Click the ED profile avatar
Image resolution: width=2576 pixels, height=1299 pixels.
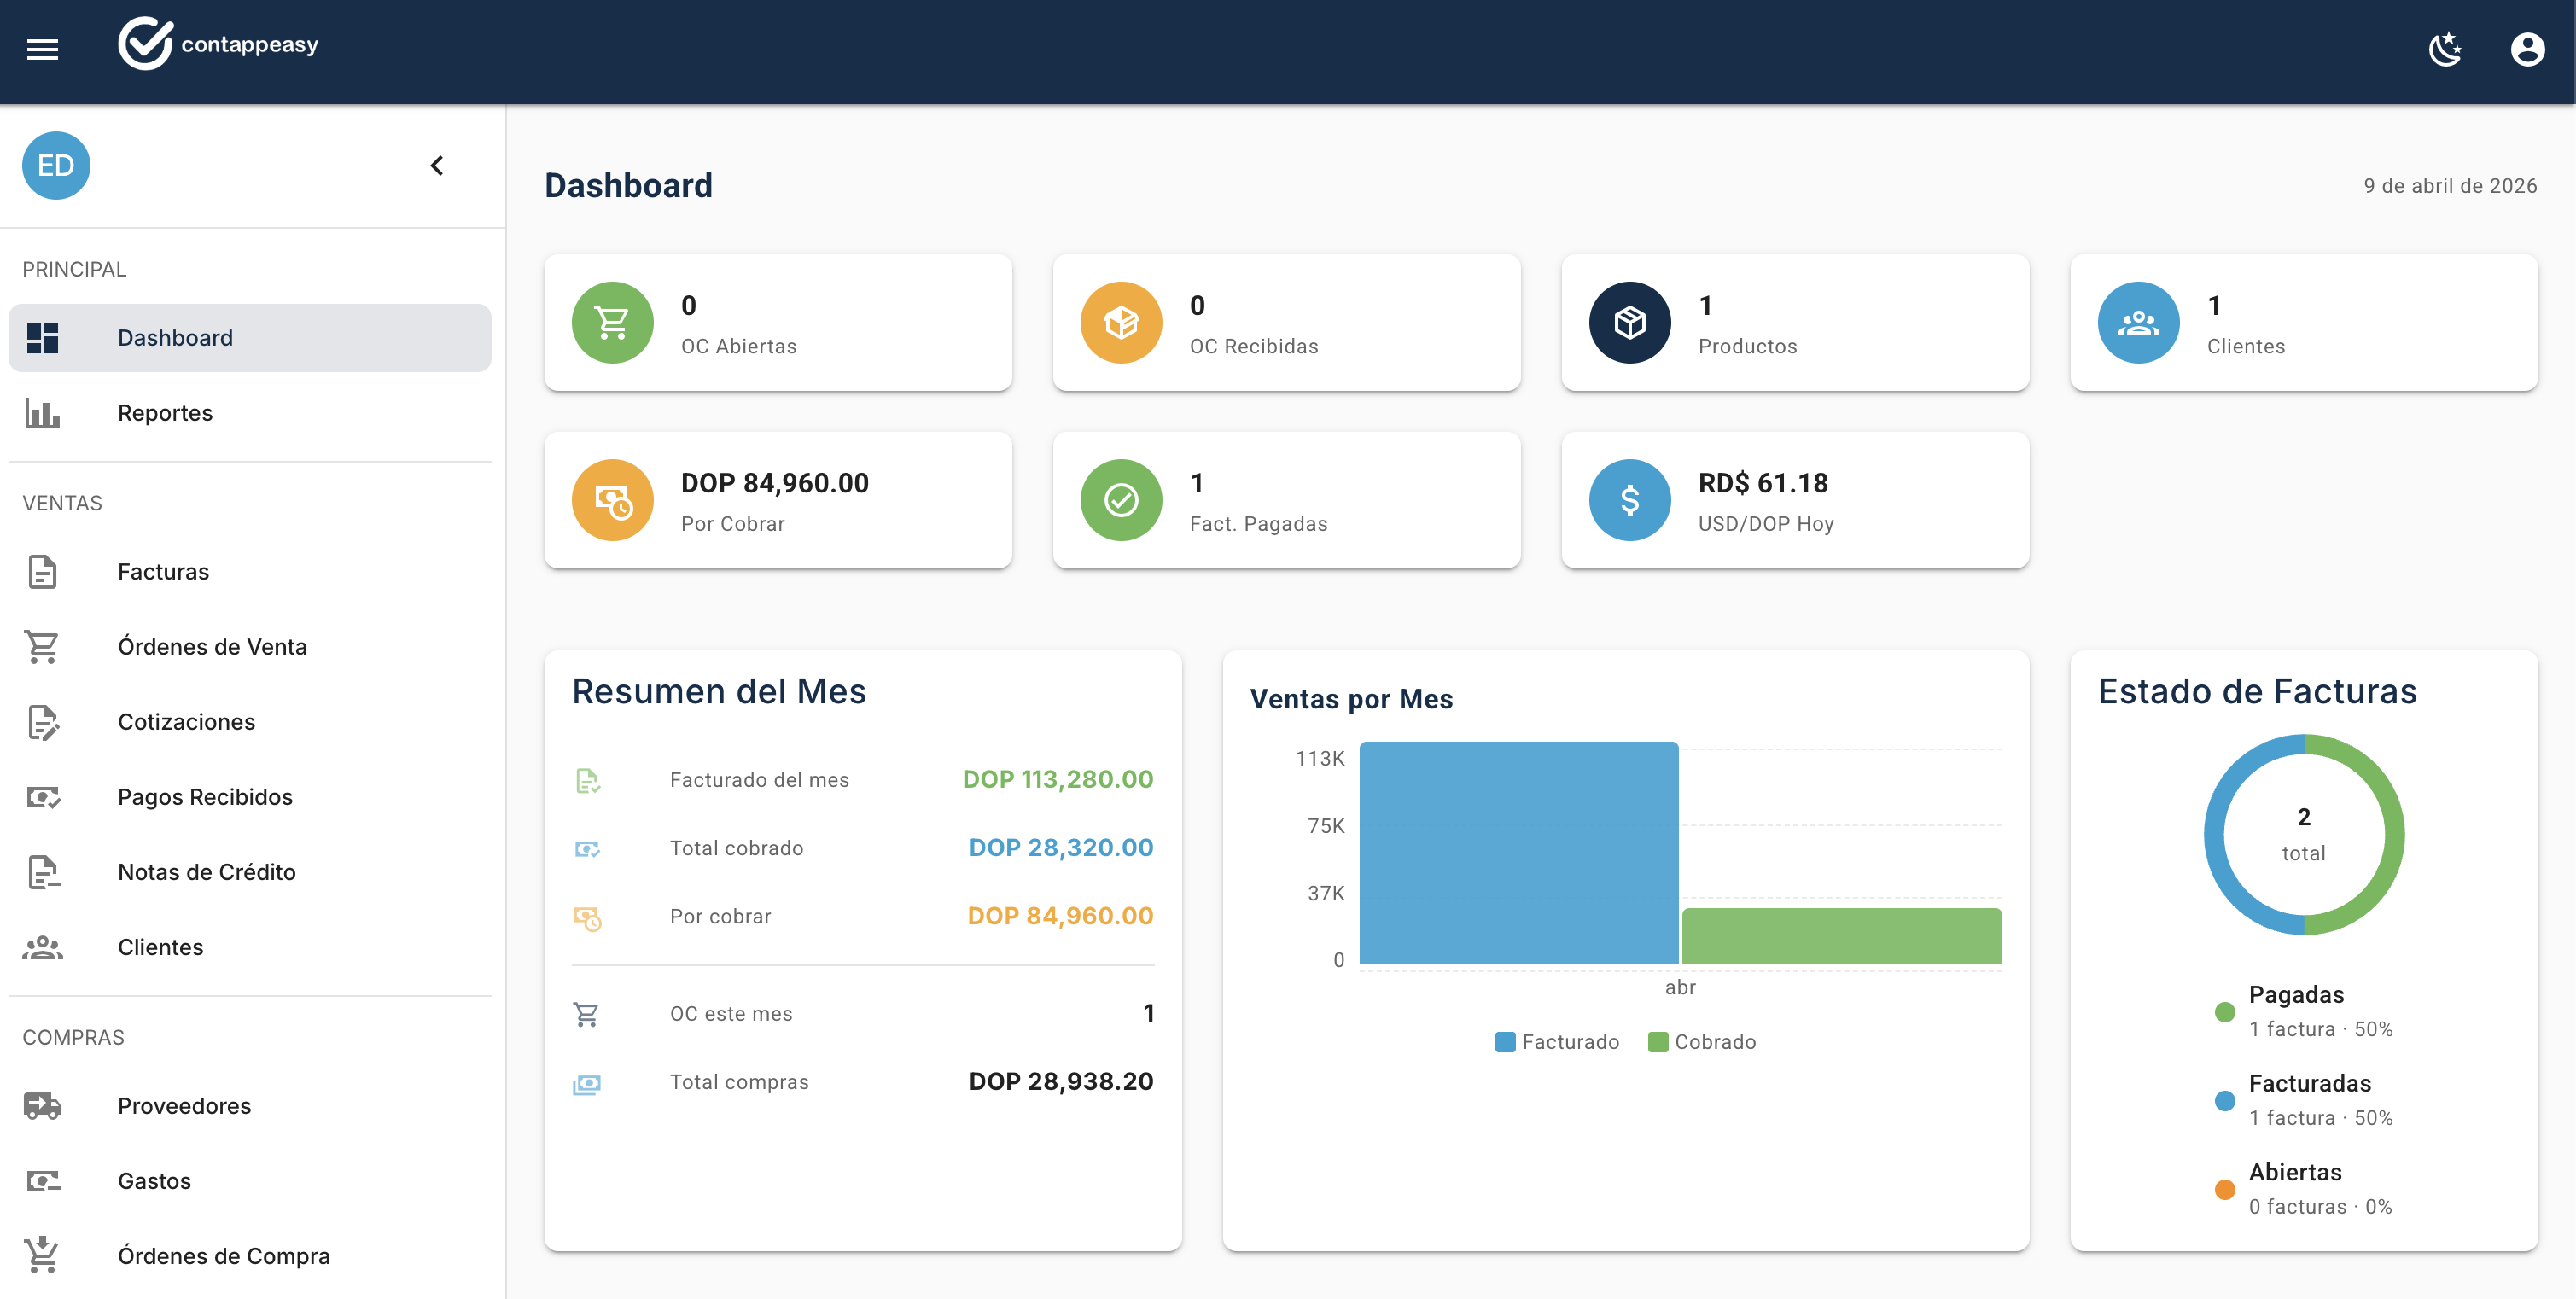coord(56,165)
